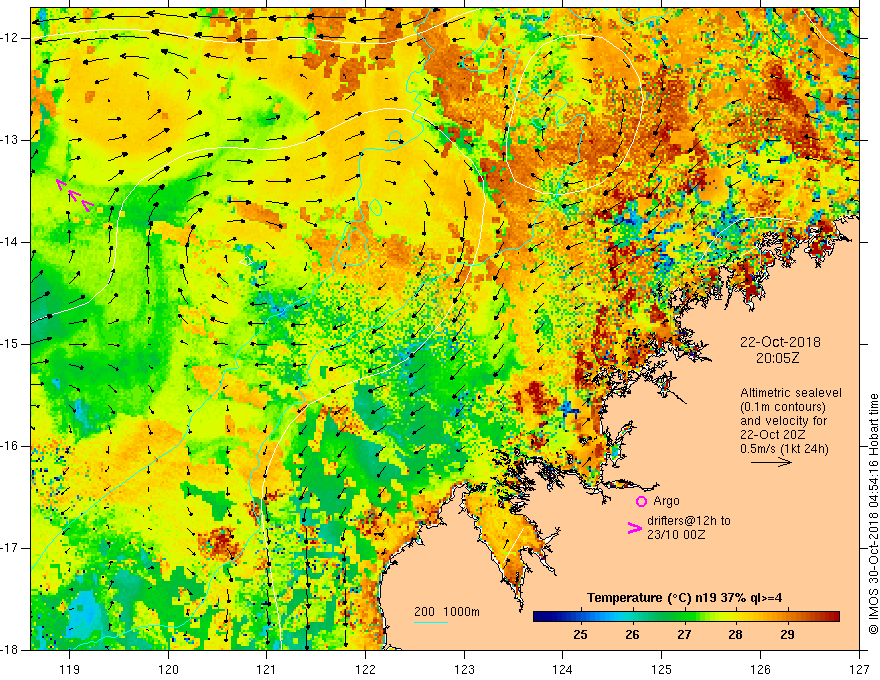Screen dimensions: 880x680
Task: Click the '200 1000m' bathymetry label
Action: pyautogui.click(x=447, y=612)
